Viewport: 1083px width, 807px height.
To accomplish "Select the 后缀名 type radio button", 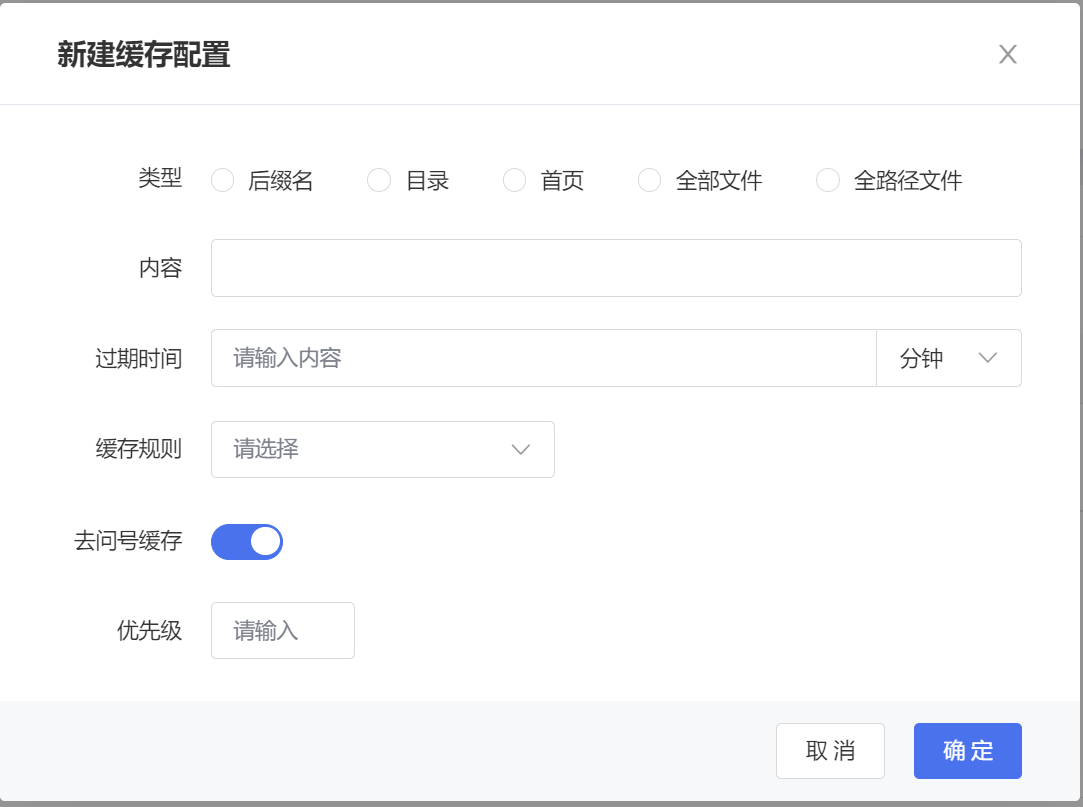I will click(223, 181).
